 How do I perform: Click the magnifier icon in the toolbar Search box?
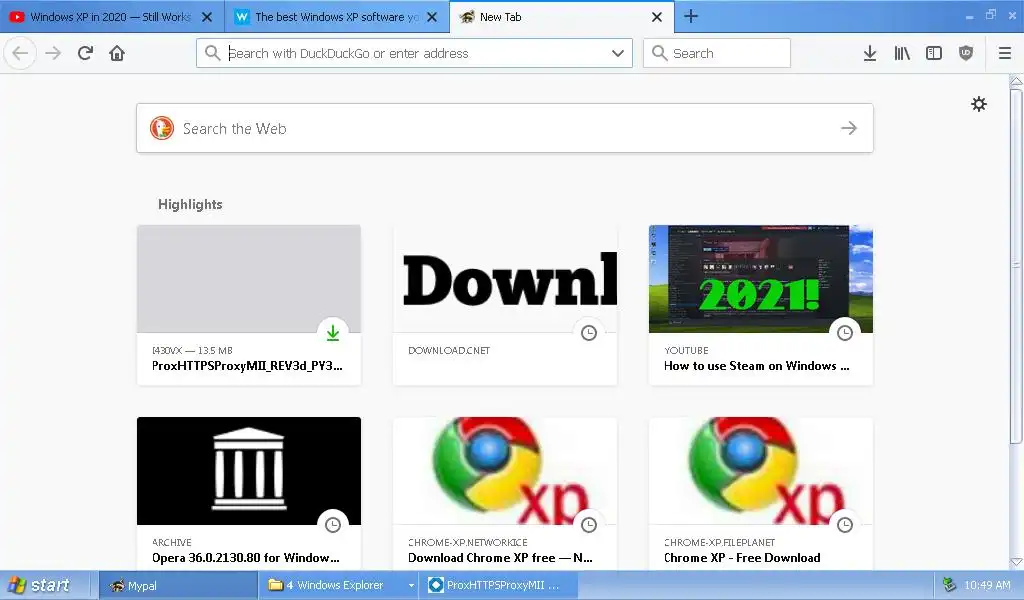coord(660,53)
